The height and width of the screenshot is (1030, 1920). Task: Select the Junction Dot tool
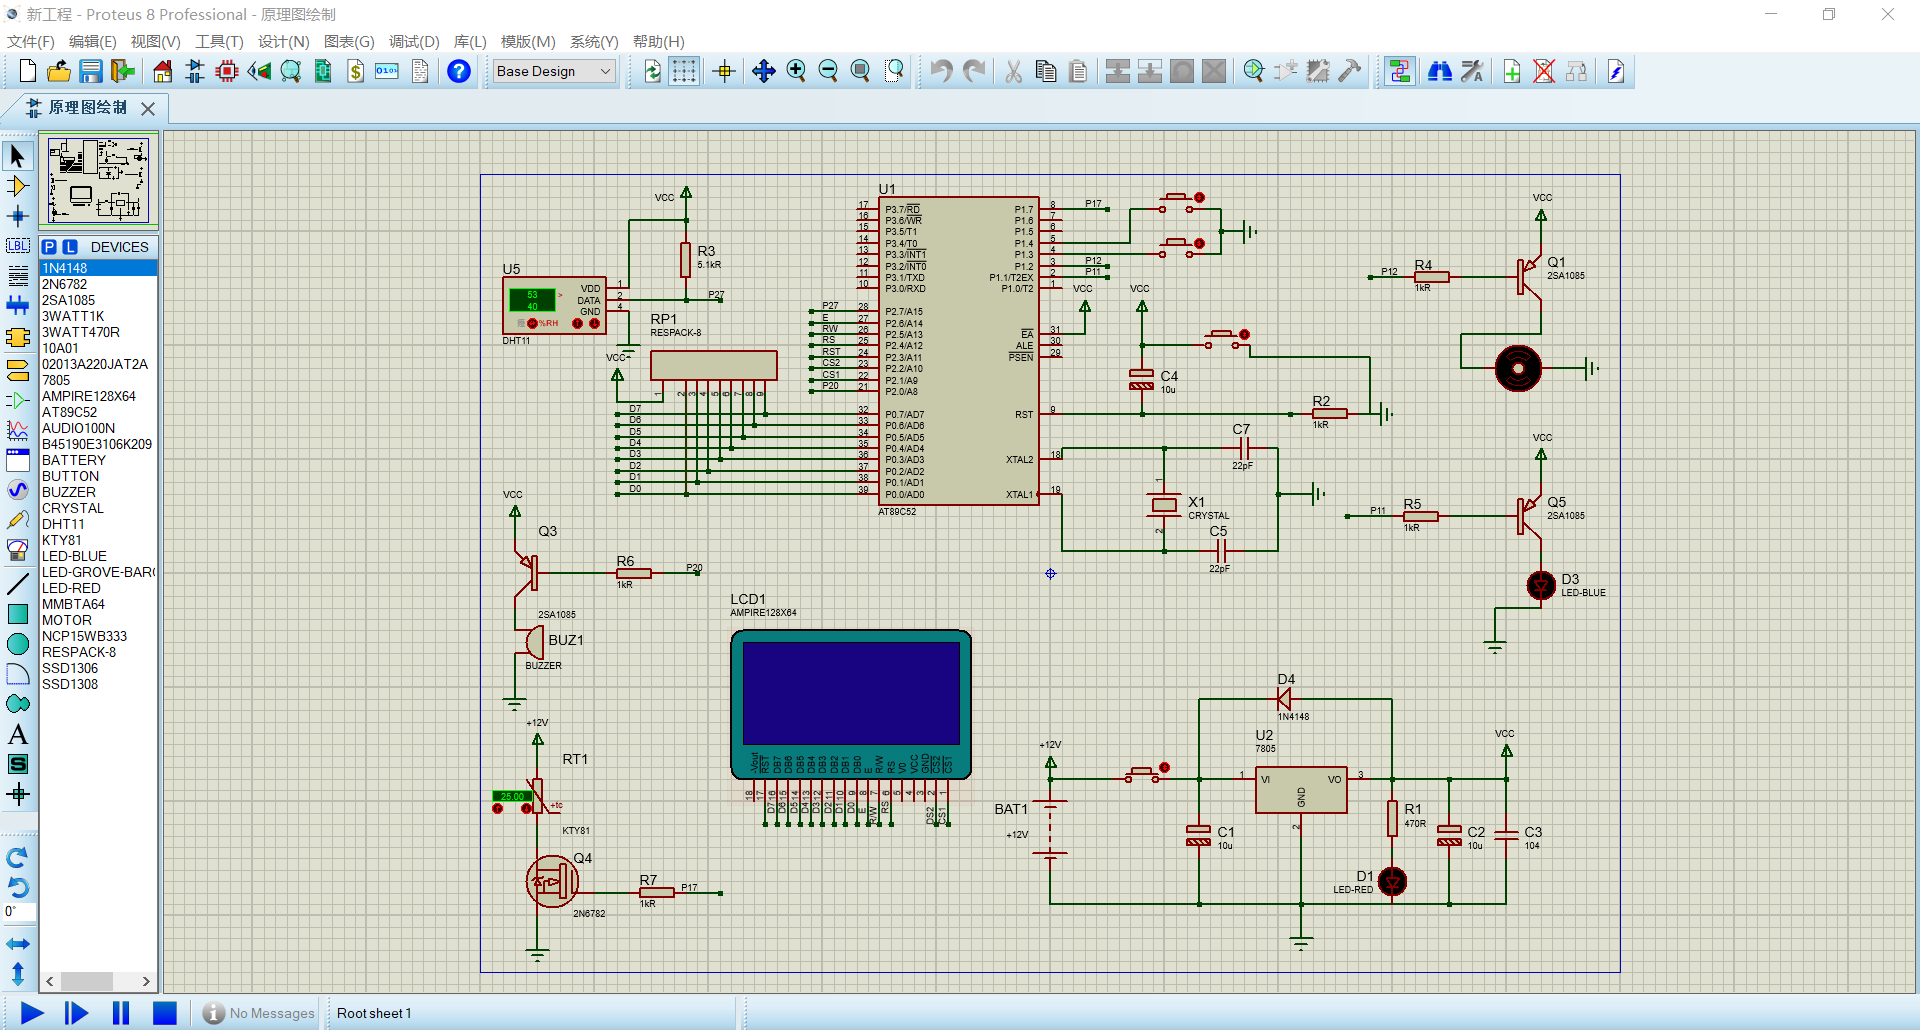click(18, 216)
